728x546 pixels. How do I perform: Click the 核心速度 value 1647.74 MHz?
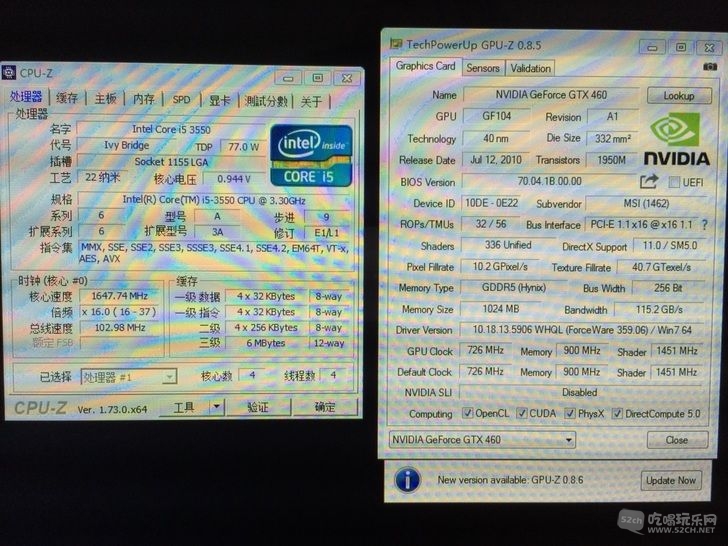(x=120, y=296)
